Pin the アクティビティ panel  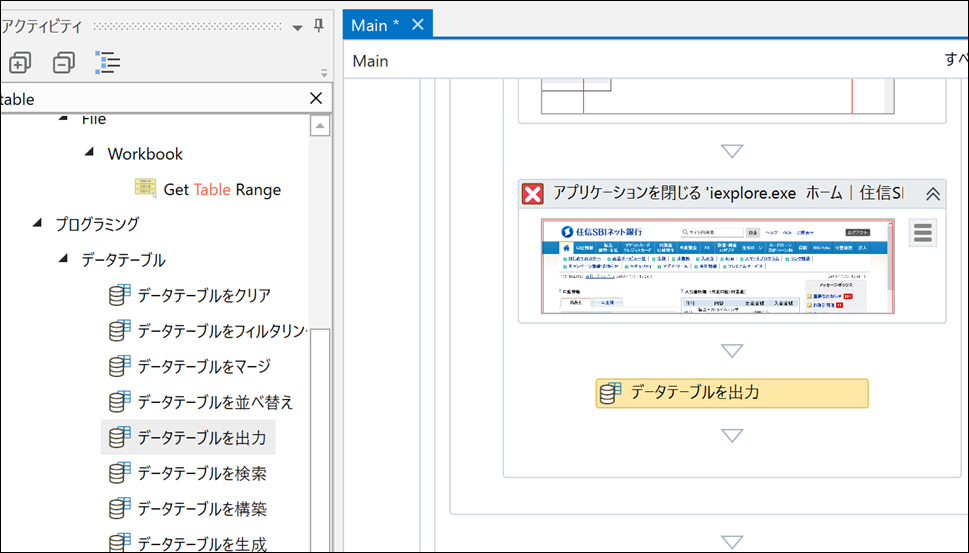pos(318,25)
